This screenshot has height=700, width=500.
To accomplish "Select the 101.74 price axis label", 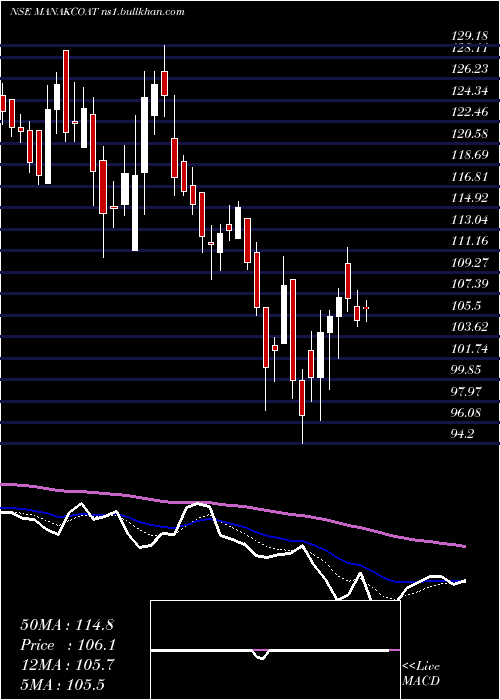I will coord(470,348).
